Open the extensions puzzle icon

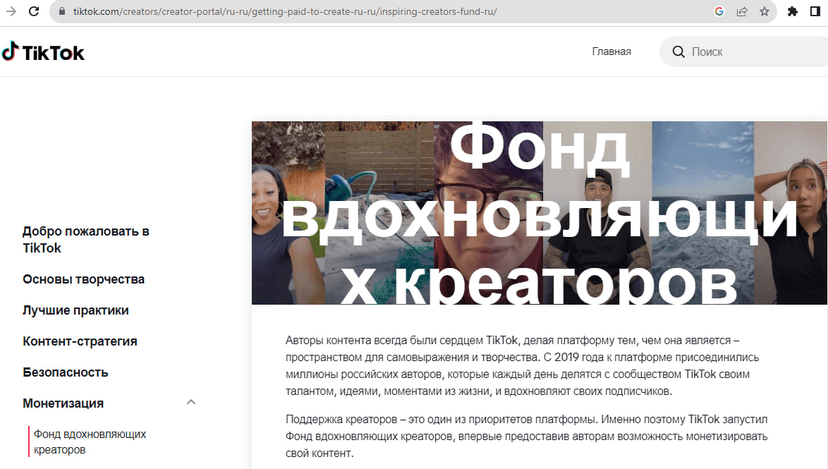tap(793, 11)
